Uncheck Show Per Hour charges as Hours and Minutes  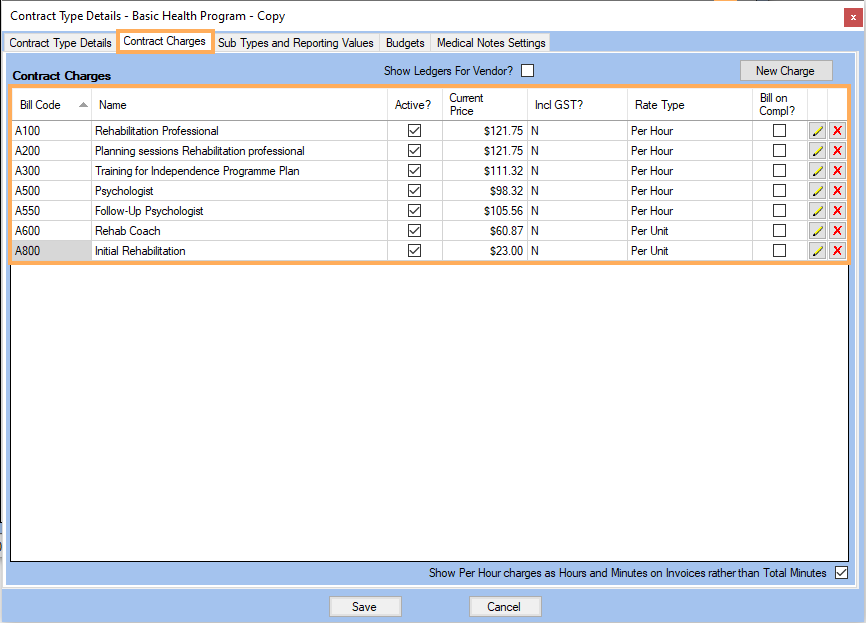click(x=841, y=573)
